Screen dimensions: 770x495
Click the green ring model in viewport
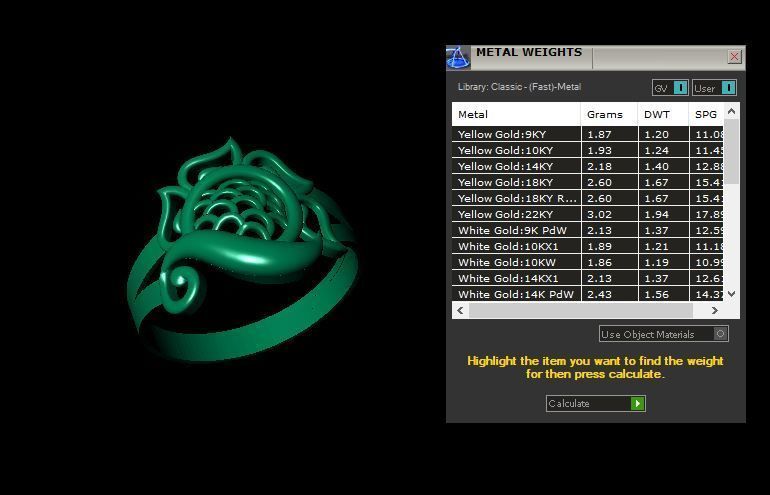coord(242,250)
